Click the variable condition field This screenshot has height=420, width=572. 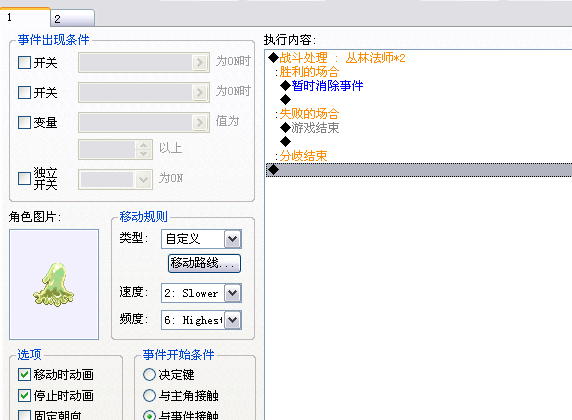pyautogui.click(x=144, y=122)
